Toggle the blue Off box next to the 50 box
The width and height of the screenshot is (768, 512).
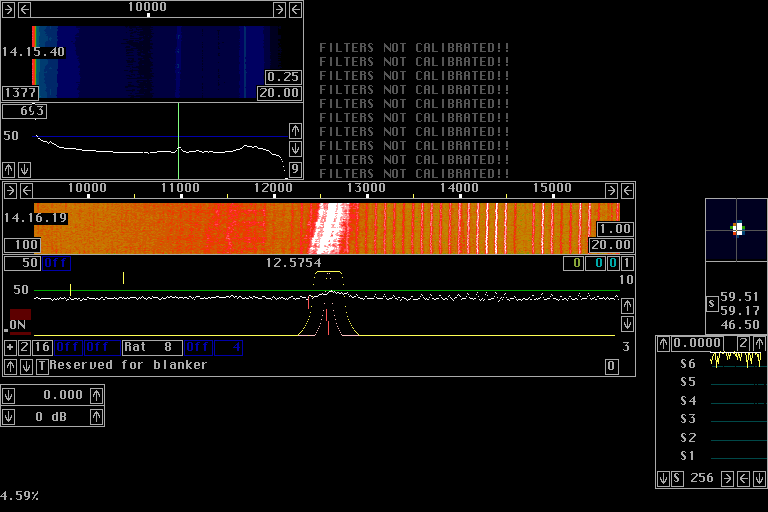point(56,263)
